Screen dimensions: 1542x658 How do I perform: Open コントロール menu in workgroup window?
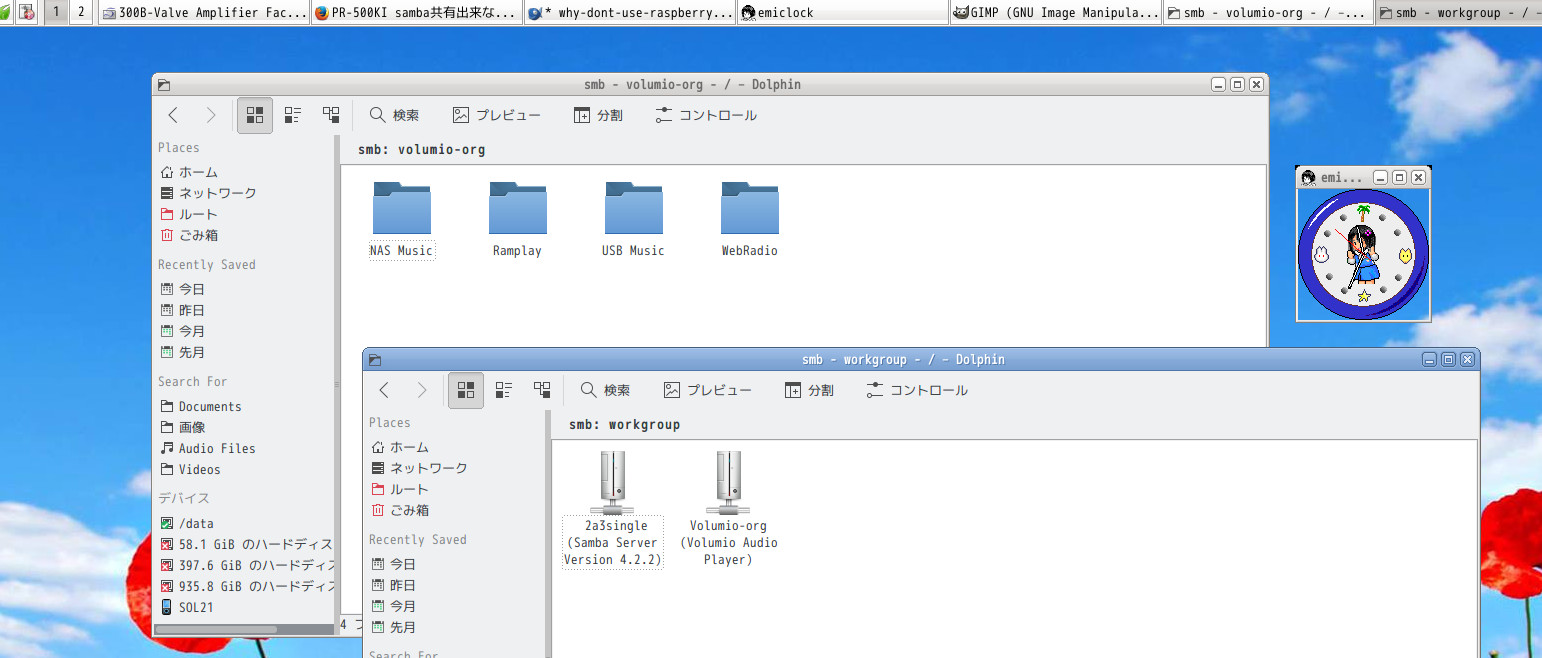[x=917, y=390]
